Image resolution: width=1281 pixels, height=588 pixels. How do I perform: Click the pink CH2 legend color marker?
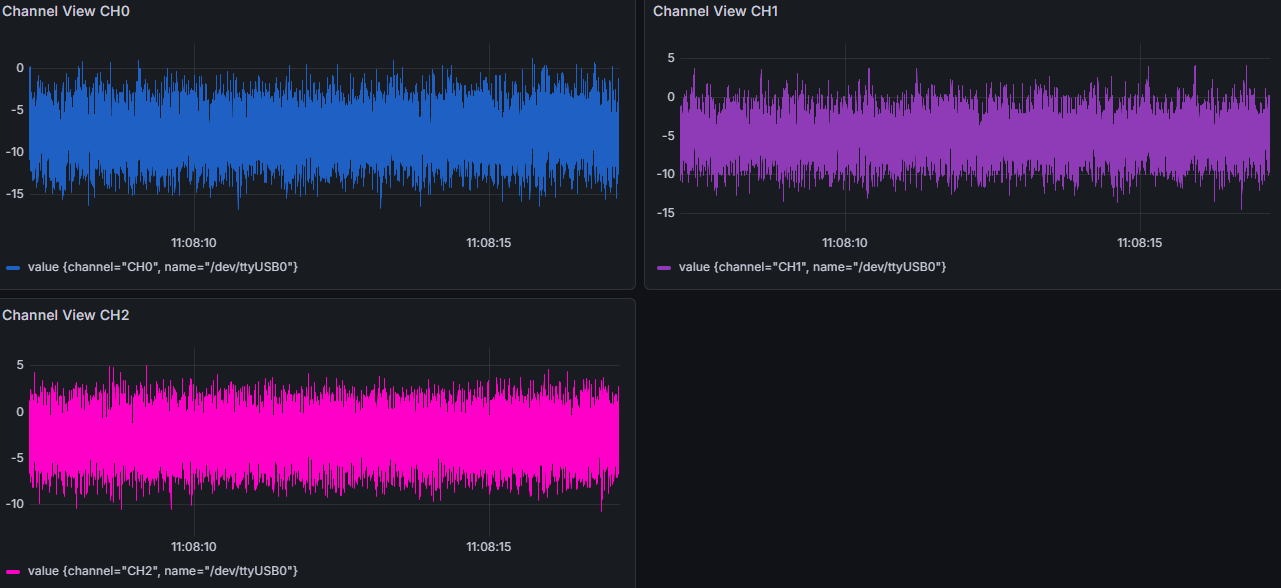(x=12, y=571)
